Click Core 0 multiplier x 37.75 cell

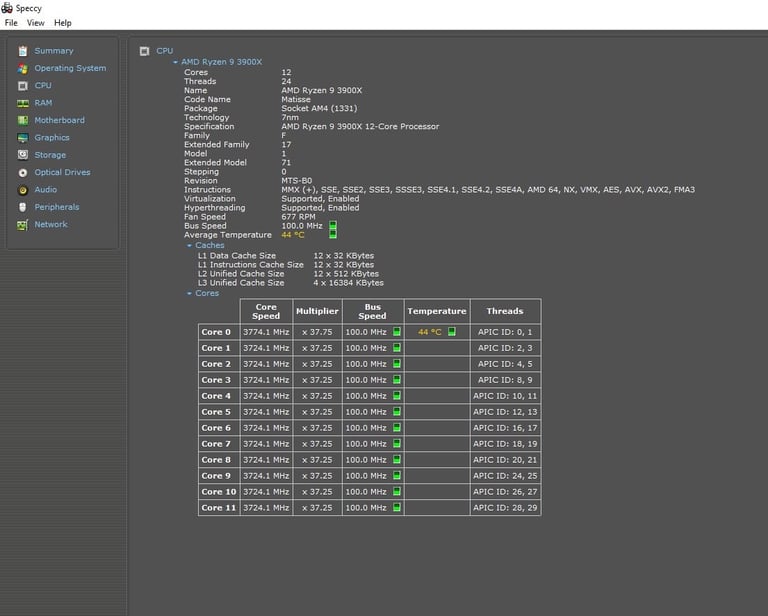pyautogui.click(x=317, y=332)
